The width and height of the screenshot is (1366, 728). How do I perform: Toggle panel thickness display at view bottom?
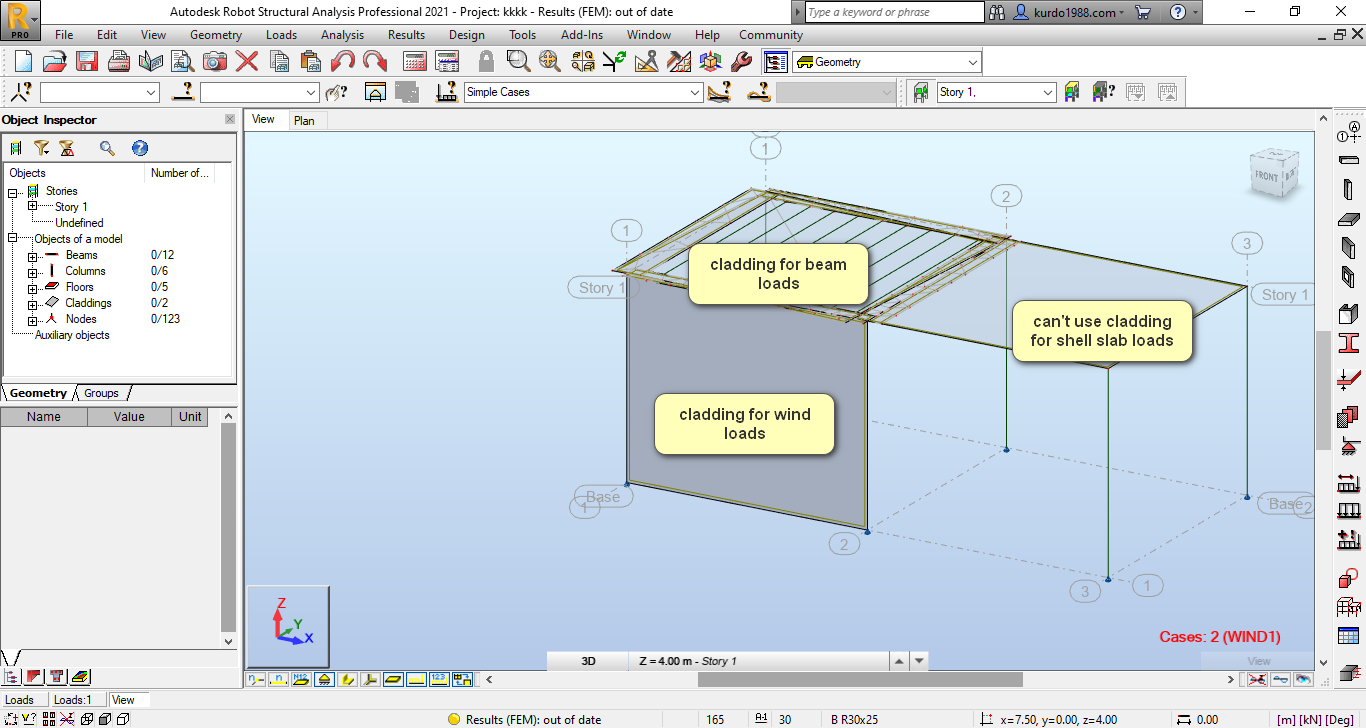coord(393,680)
